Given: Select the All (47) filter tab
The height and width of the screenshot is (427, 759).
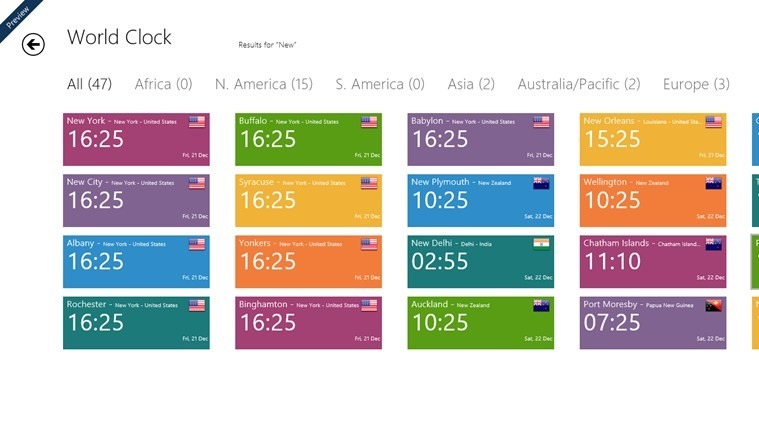Looking at the screenshot, I should pos(89,85).
